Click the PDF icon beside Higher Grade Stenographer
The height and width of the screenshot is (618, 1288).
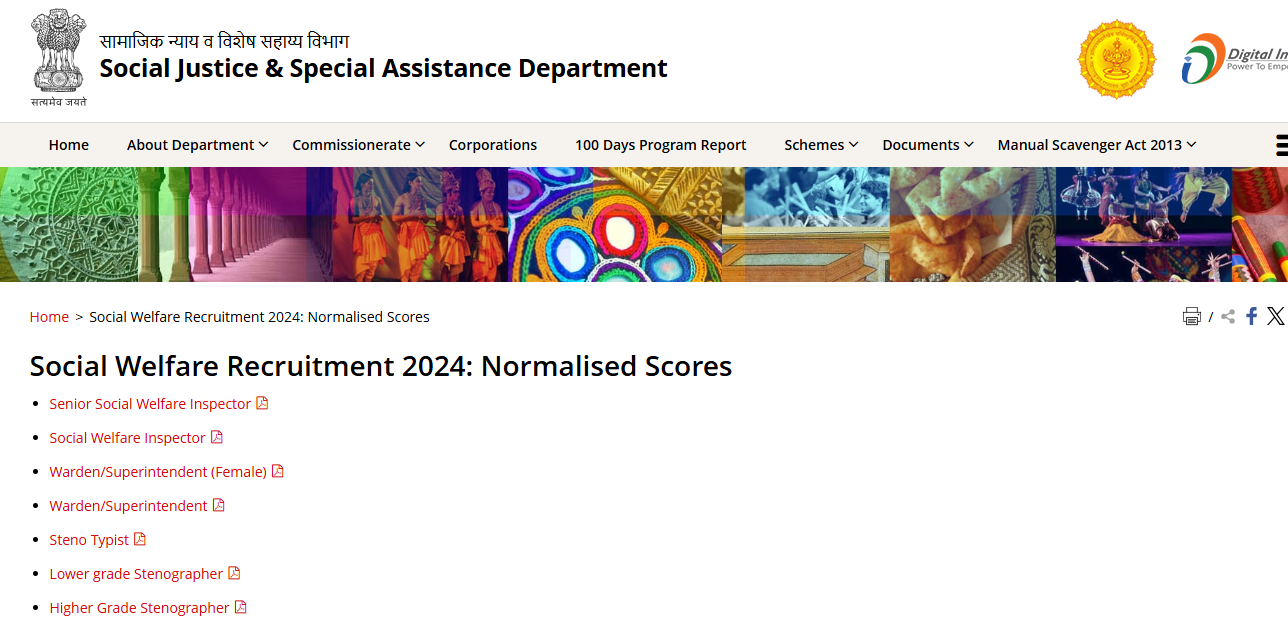click(240, 607)
